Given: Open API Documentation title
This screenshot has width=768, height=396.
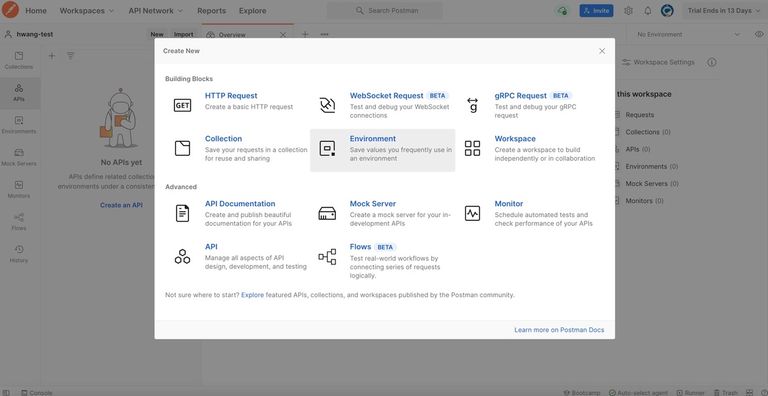Looking at the screenshot, I should pos(240,203).
